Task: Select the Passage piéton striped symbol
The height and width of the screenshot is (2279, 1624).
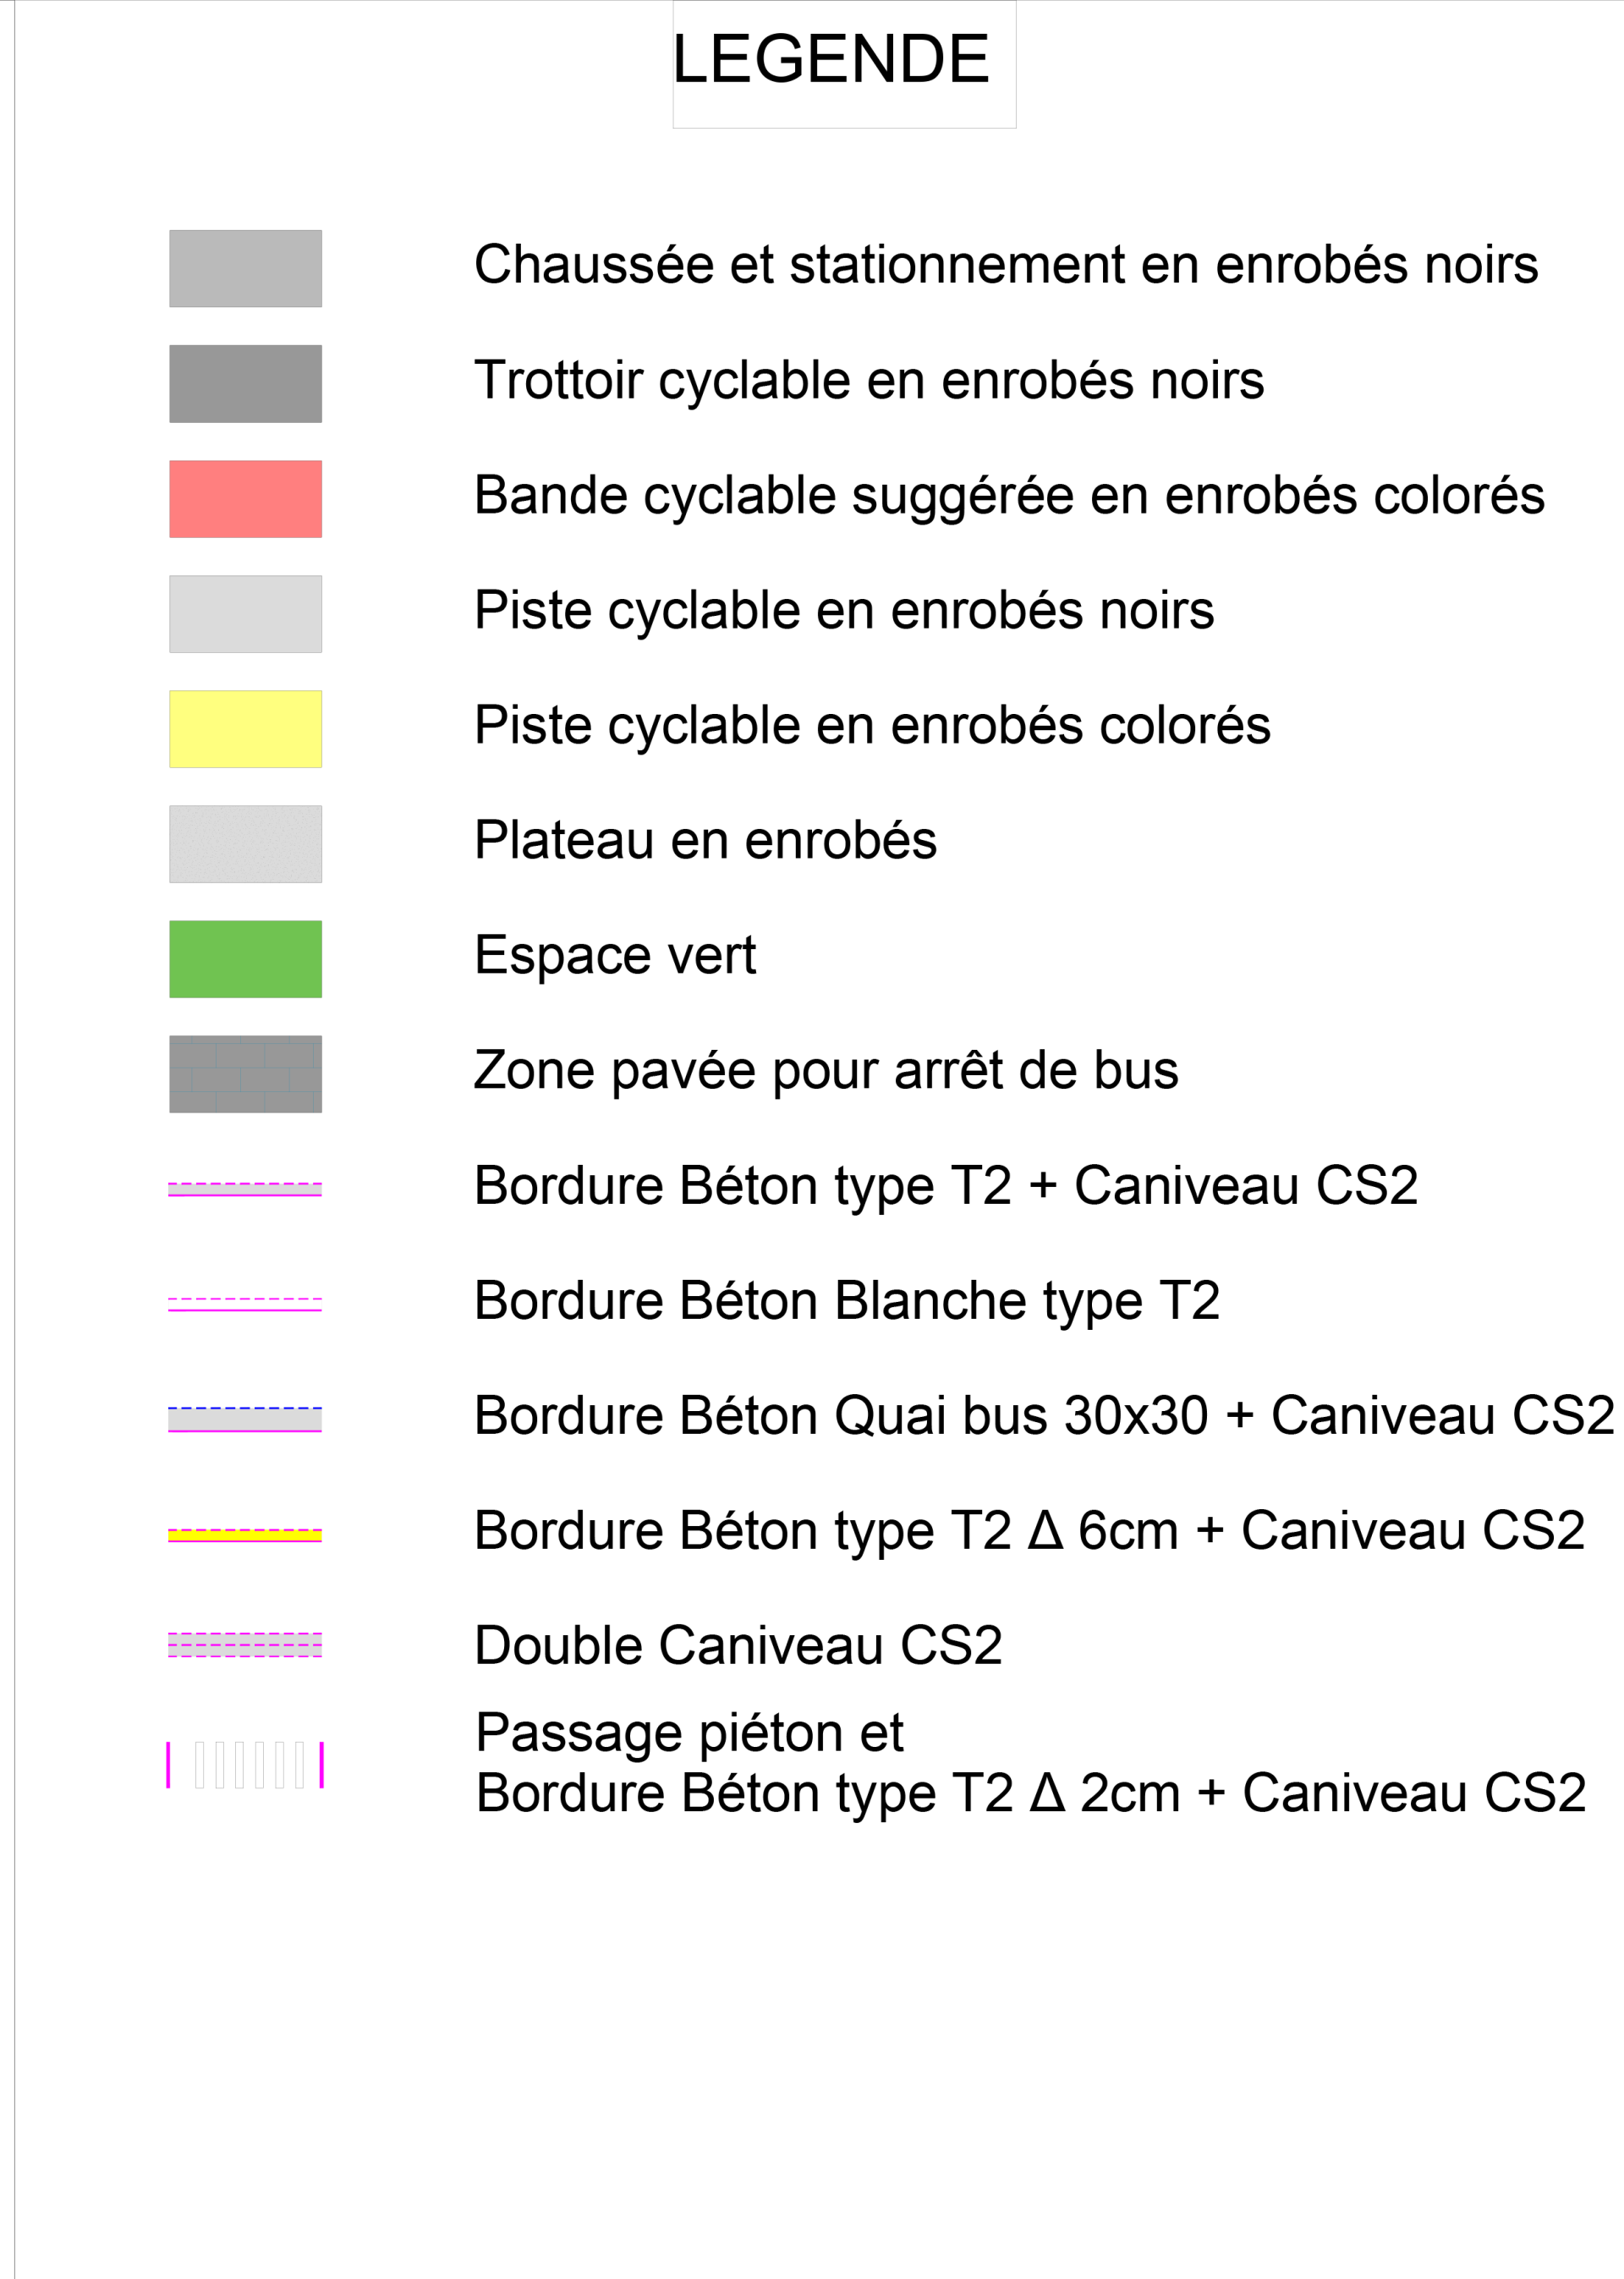Action: 245,1764
